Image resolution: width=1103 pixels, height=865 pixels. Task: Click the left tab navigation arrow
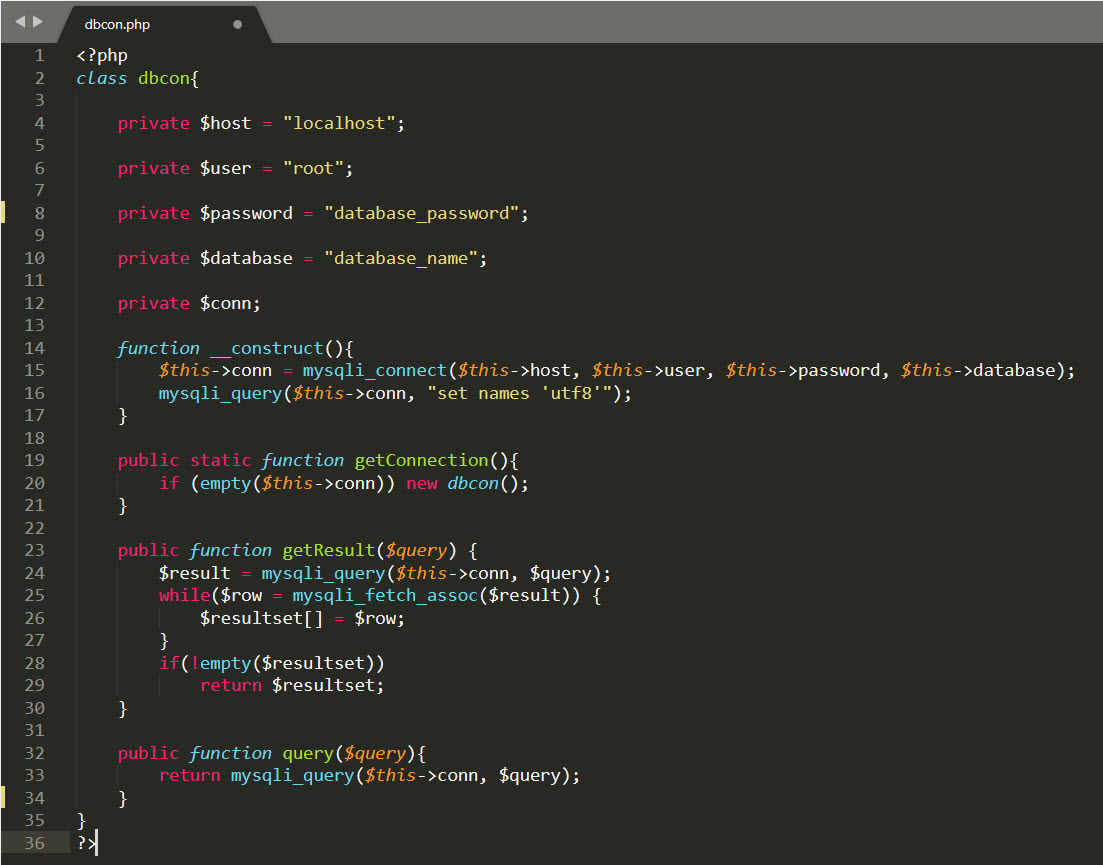click(19, 22)
